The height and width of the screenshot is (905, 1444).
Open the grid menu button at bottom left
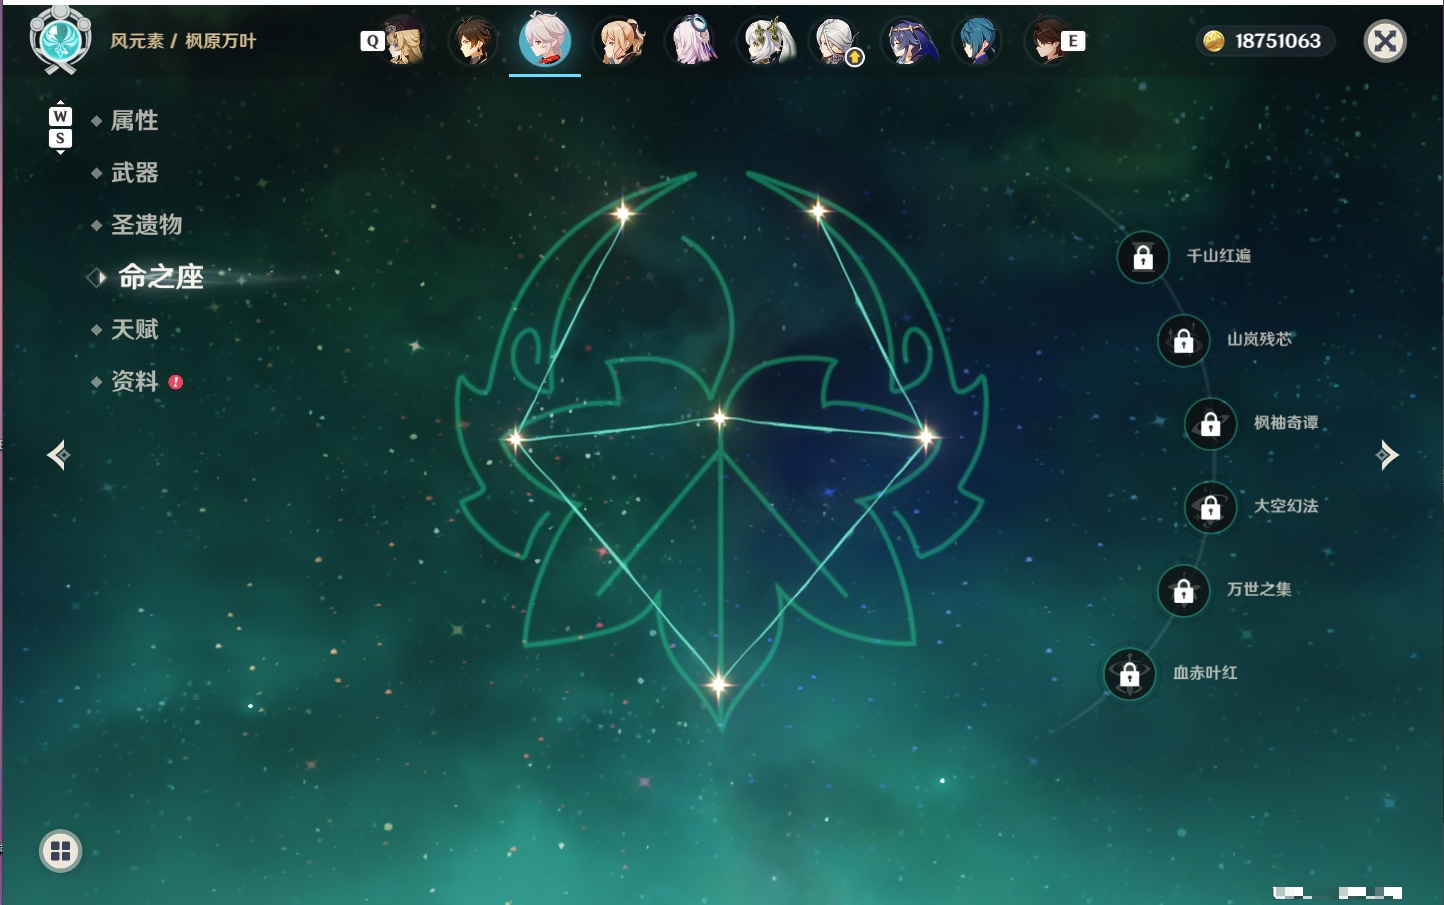click(x=60, y=851)
